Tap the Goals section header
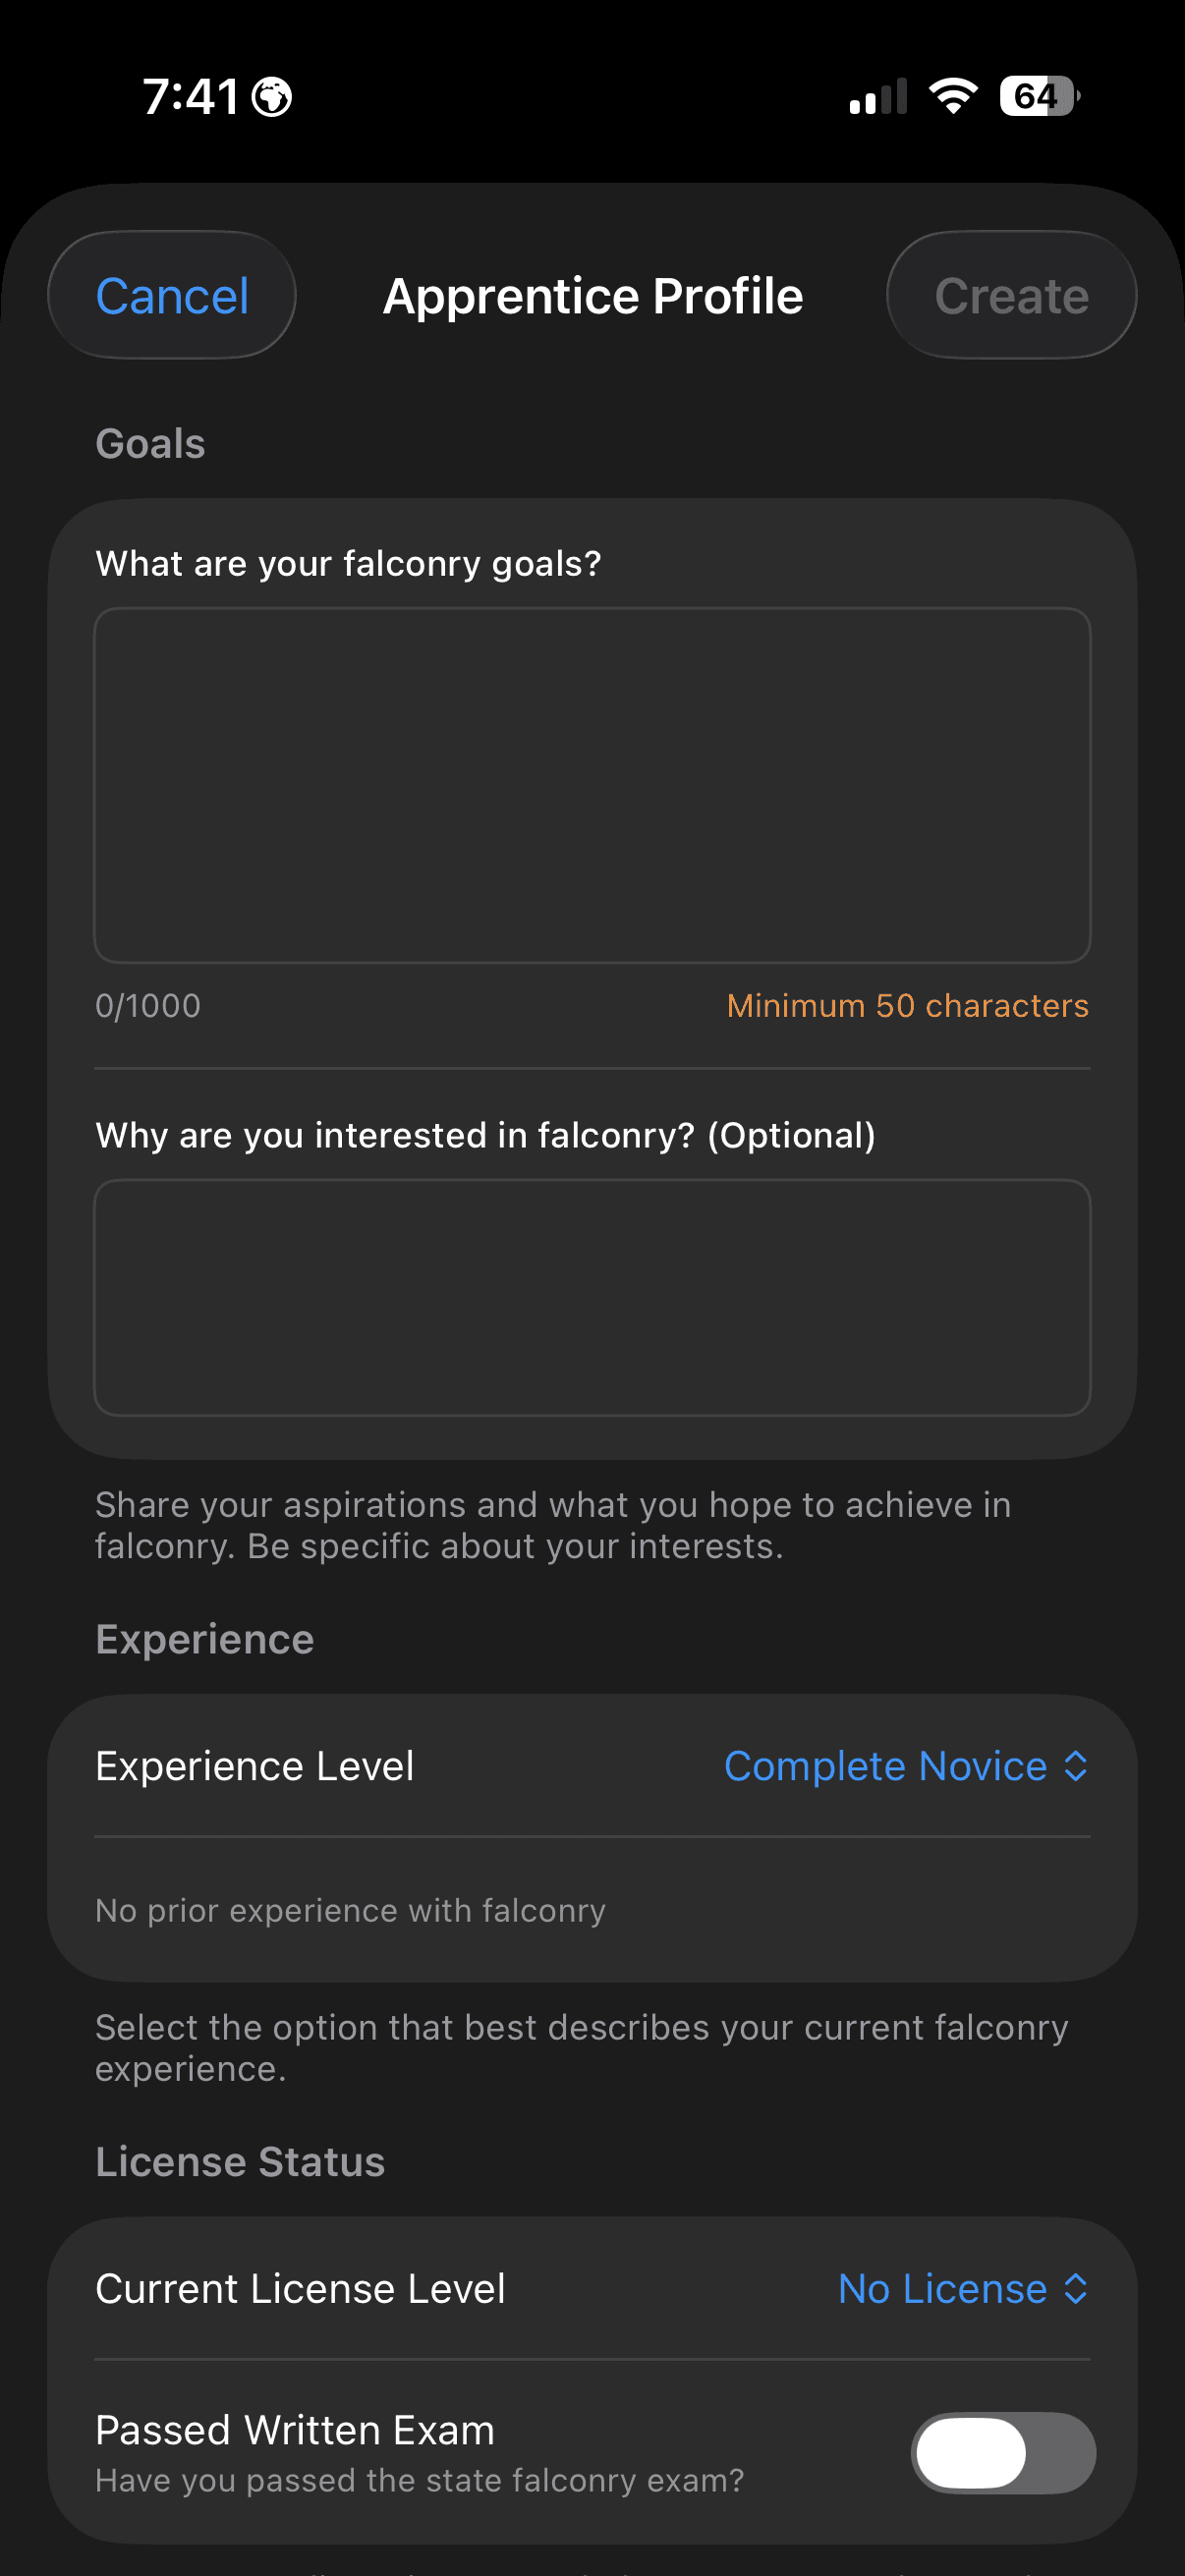The image size is (1185, 2576). [x=150, y=443]
